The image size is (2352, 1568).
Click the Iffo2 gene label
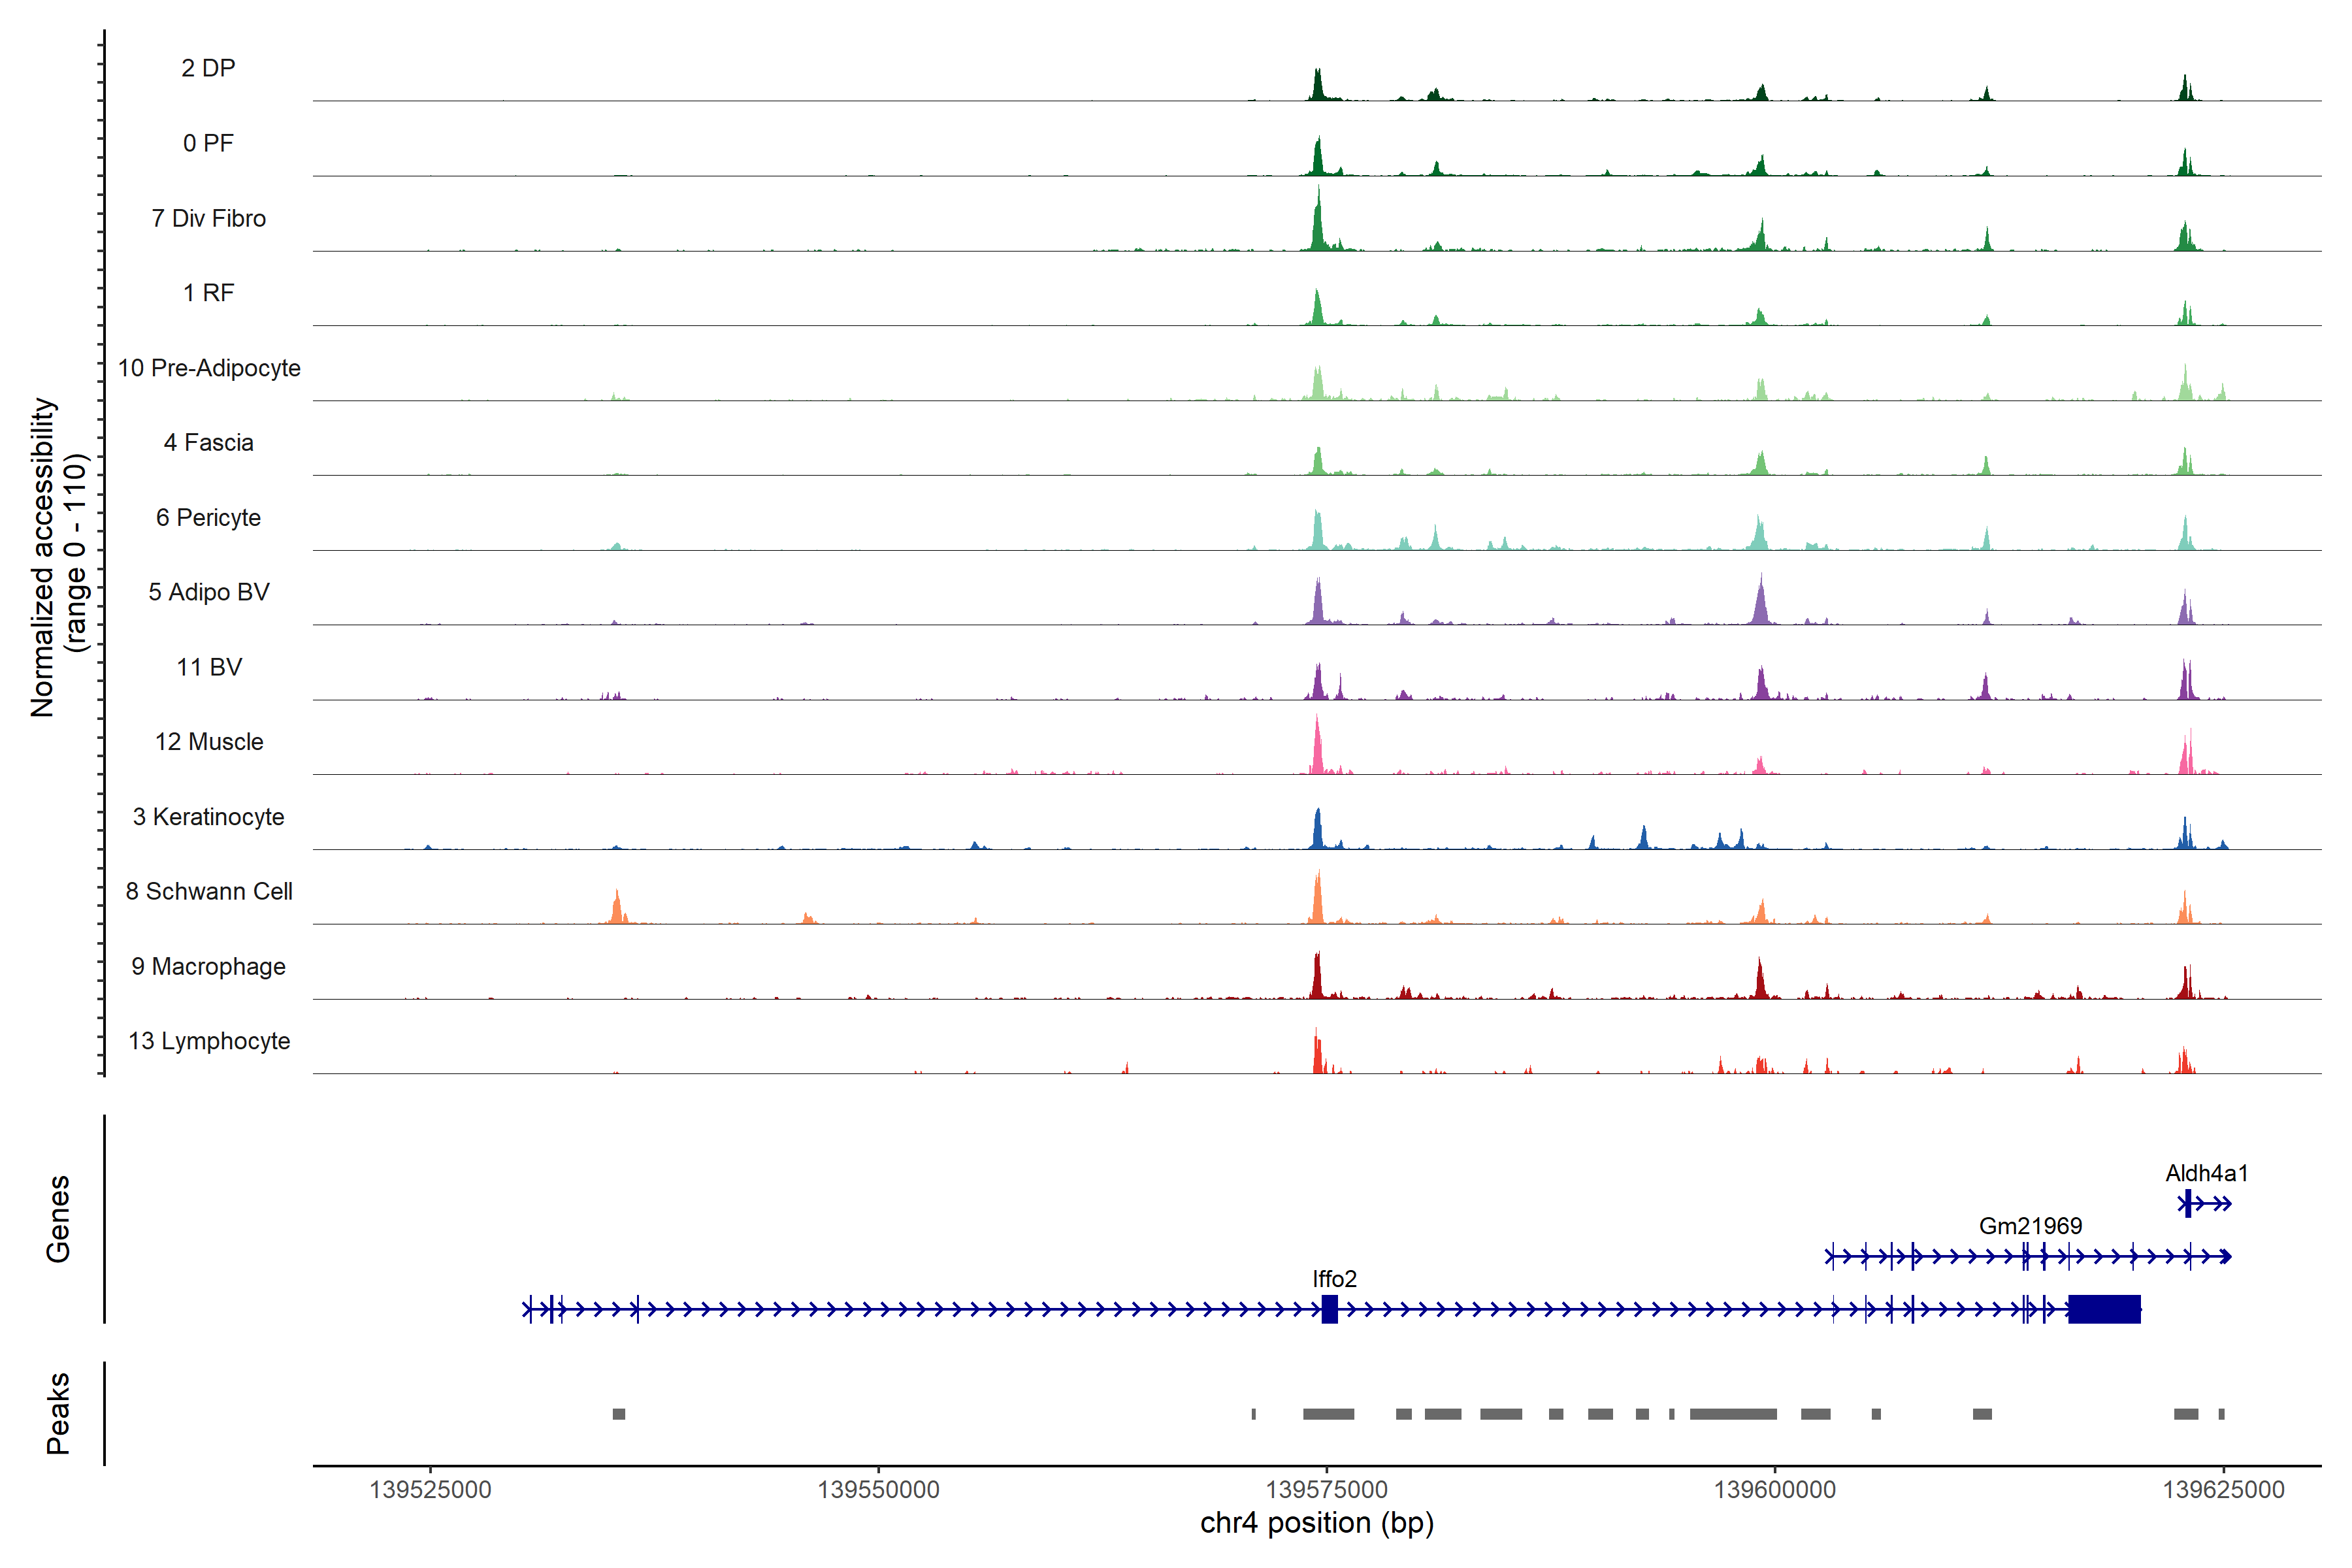point(1334,1278)
